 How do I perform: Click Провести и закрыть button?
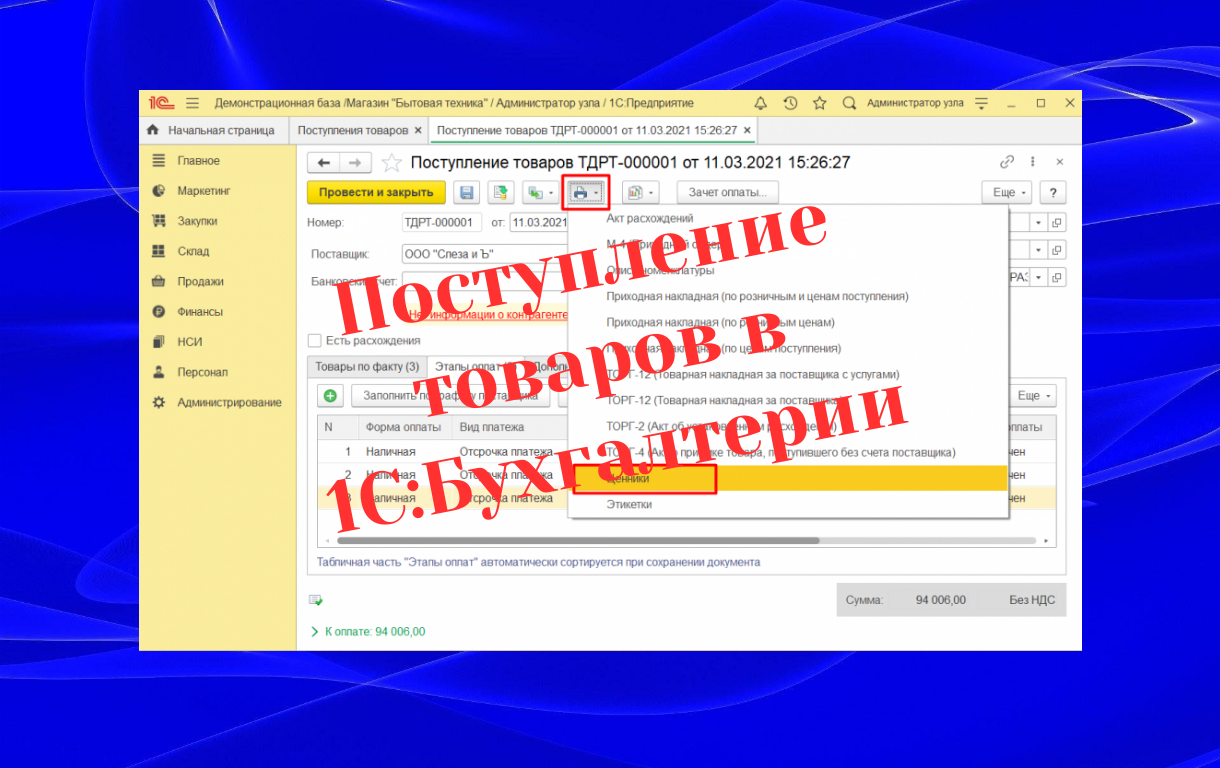[376, 192]
